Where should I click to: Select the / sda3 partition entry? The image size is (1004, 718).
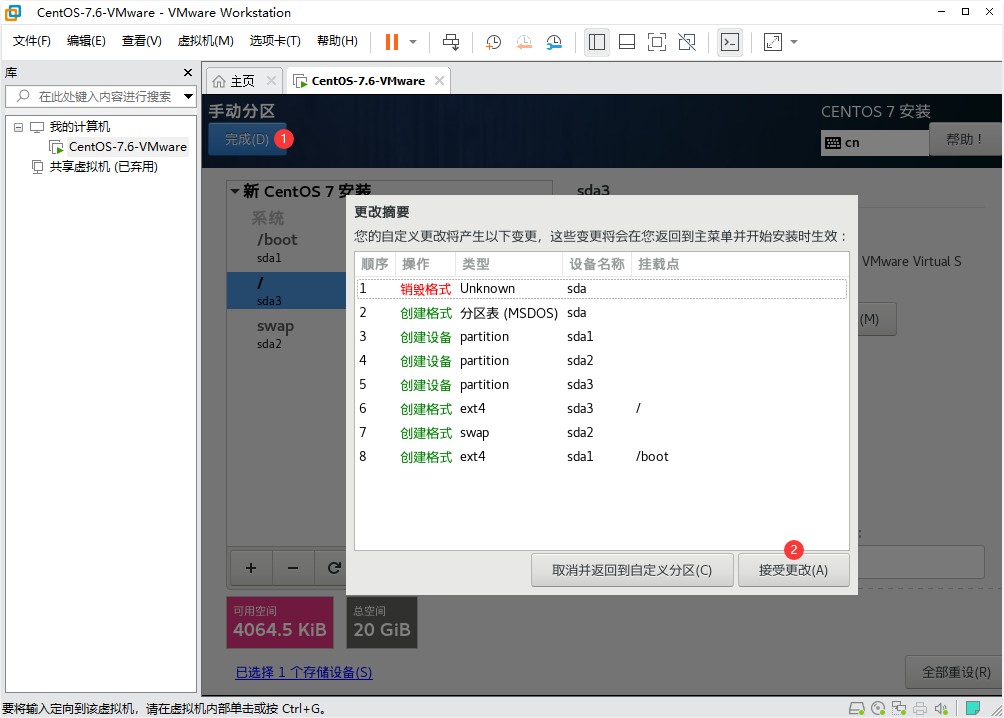pyautogui.click(x=287, y=290)
